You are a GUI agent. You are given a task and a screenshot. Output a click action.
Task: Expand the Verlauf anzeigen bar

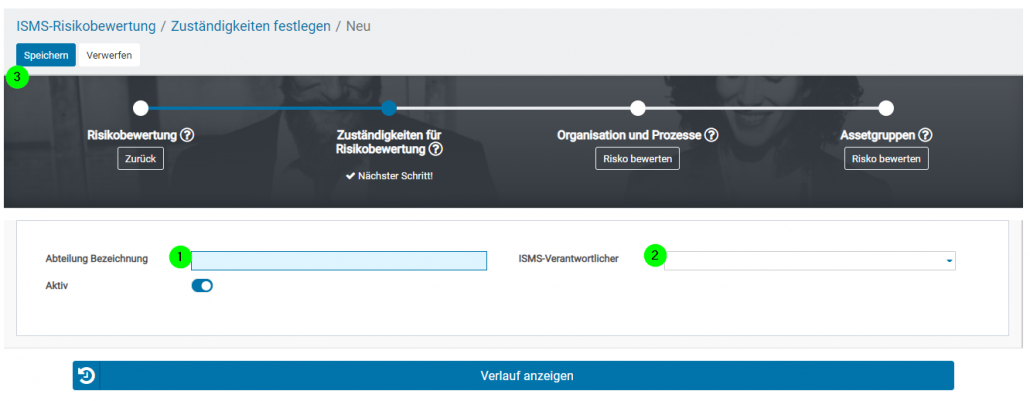(527, 376)
